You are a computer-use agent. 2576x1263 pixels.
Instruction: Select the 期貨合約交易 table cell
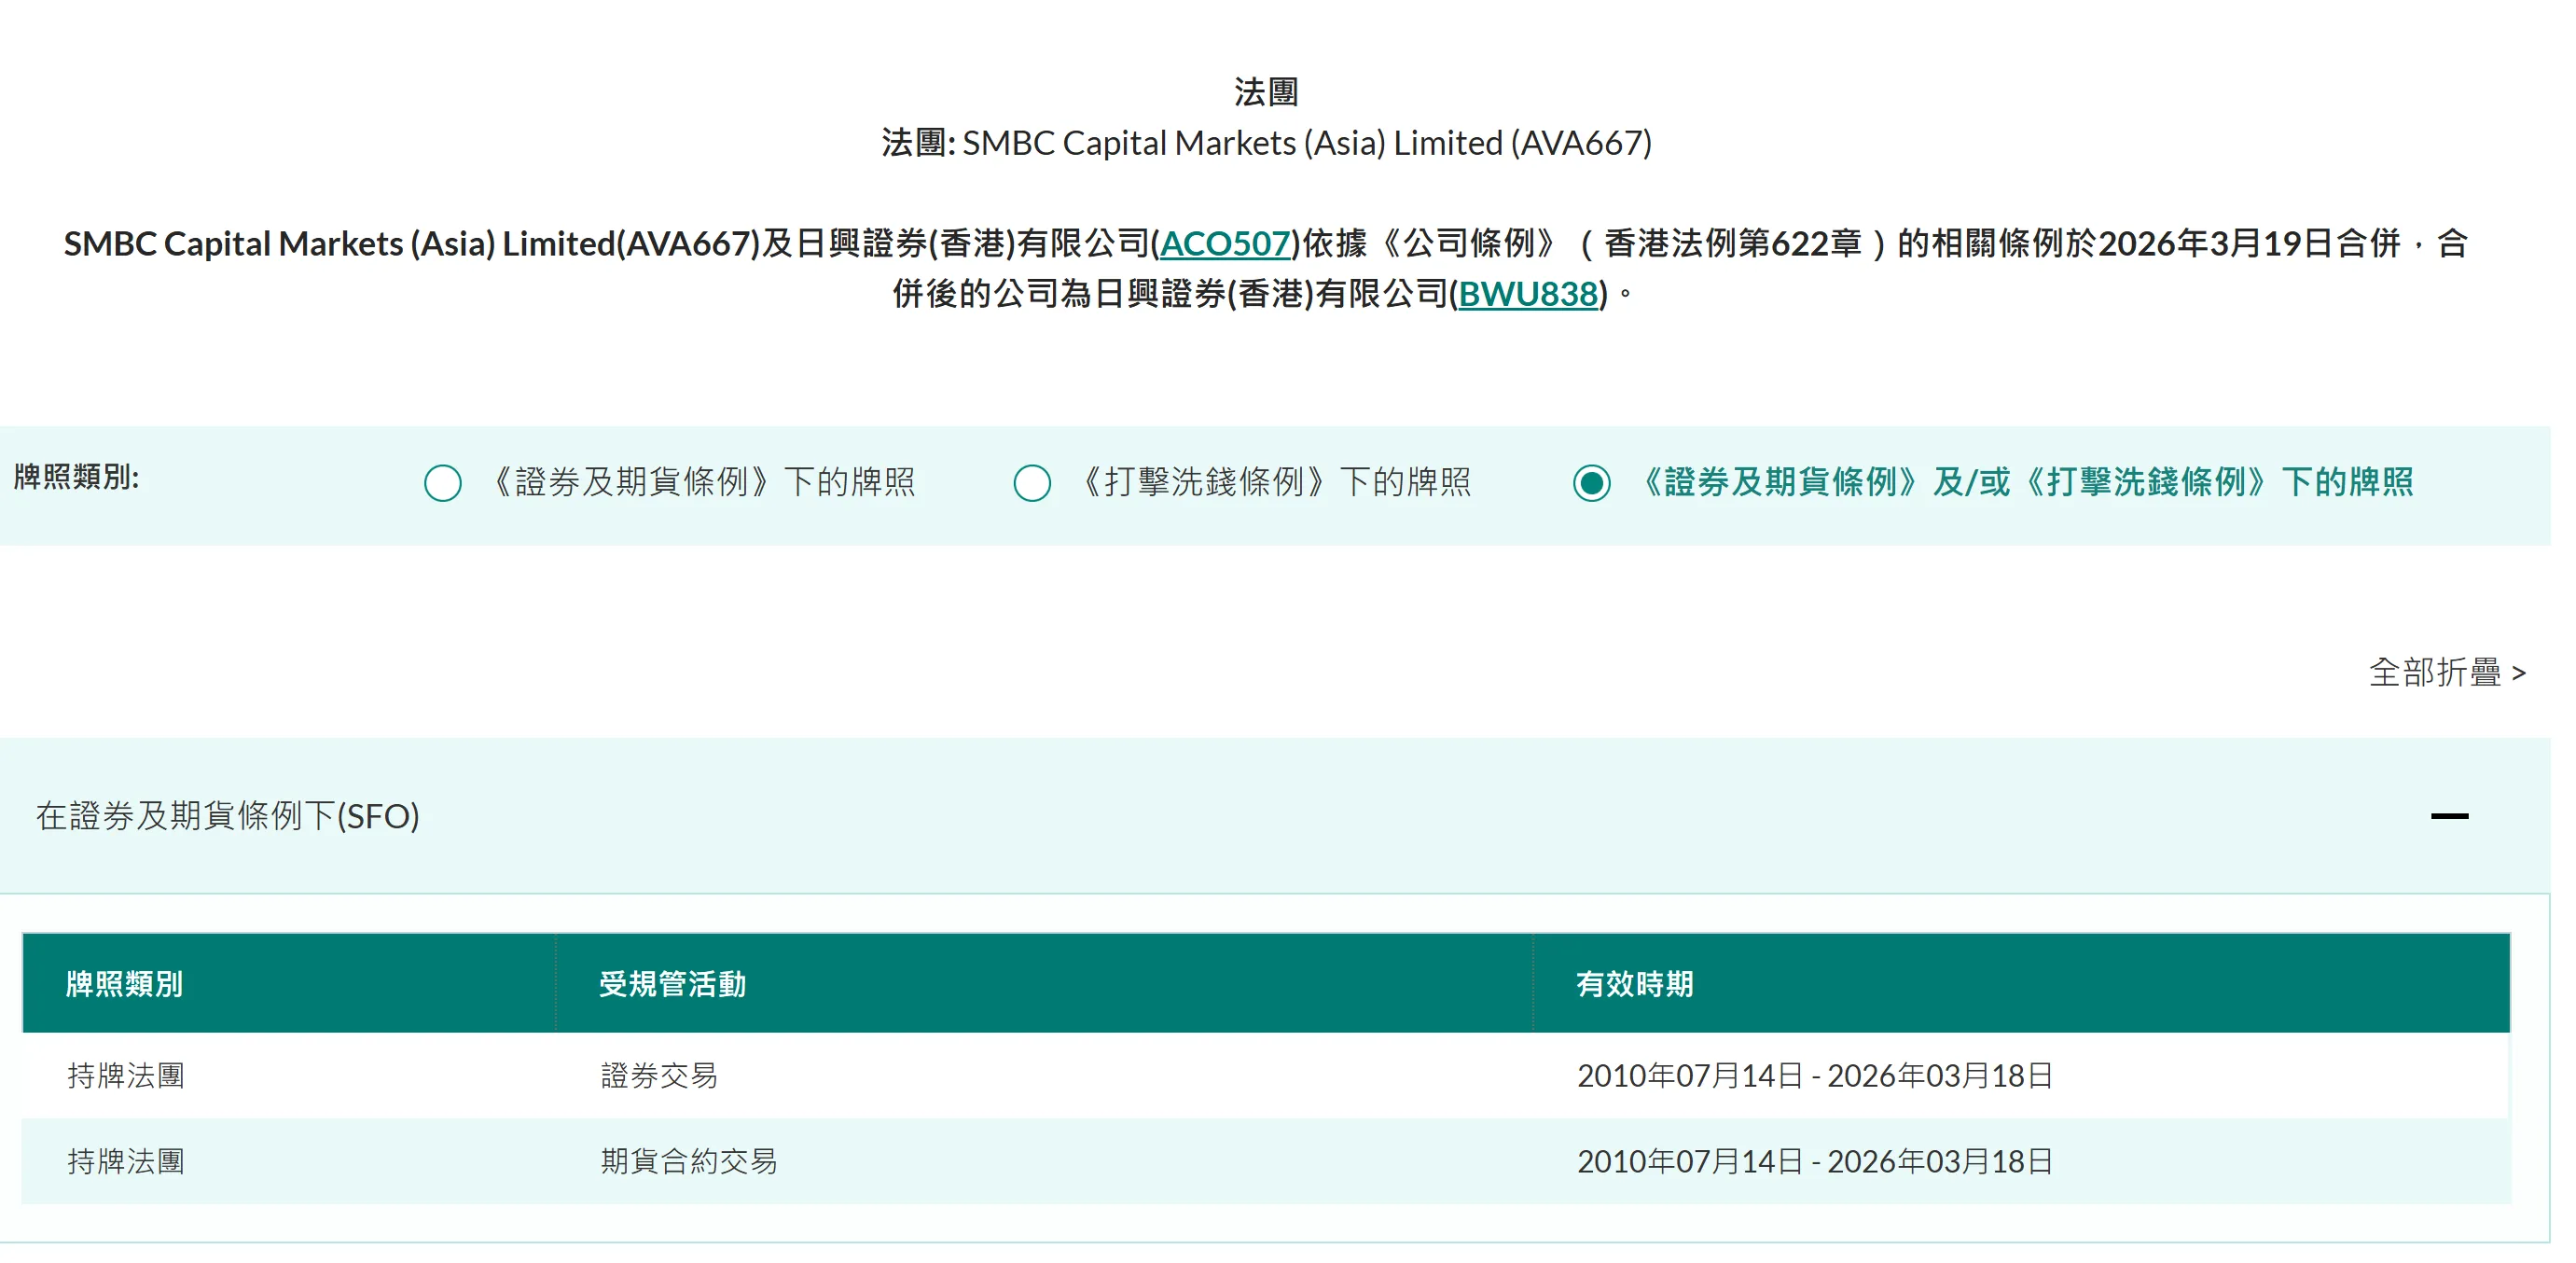[689, 1161]
